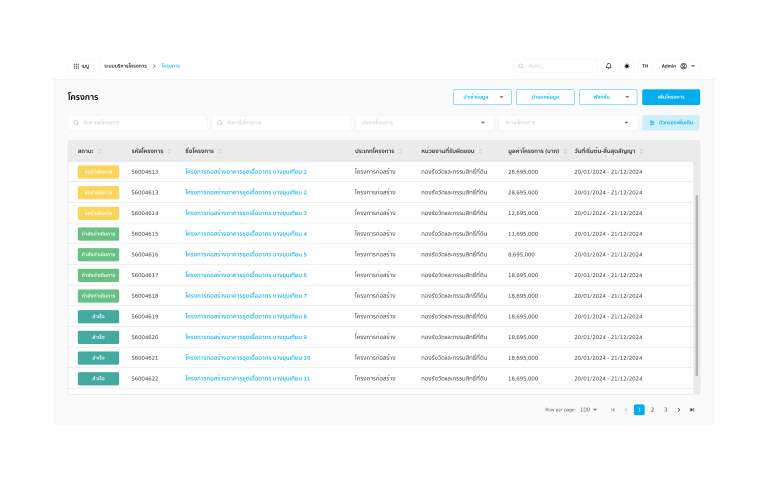The height and width of the screenshot is (478, 768).
Task: Sort by the ชื่อโครงการ project name column sort icon
Action: tap(220, 151)
